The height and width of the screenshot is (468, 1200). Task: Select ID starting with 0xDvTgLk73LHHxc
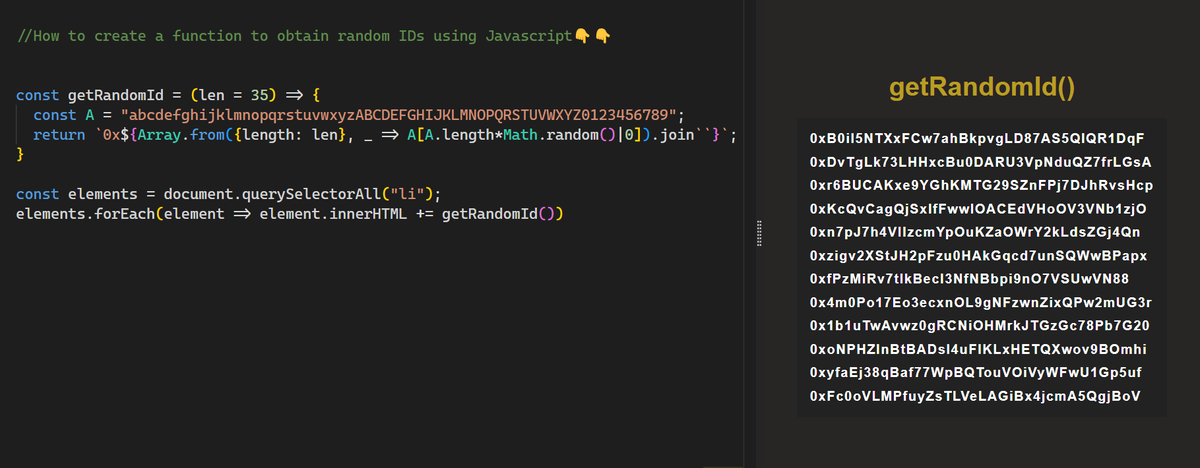tap(981, 162)
